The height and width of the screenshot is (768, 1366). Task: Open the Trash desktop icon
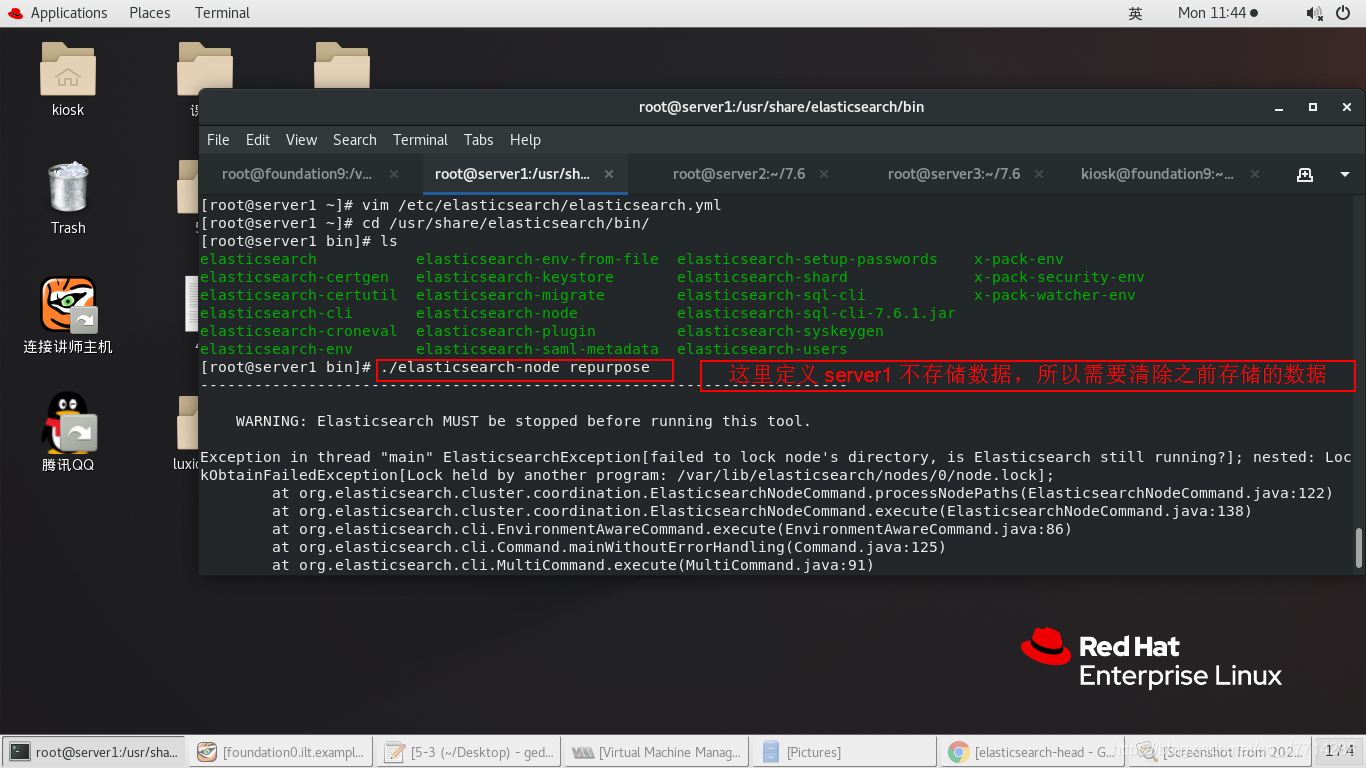(x=68, y=198)
